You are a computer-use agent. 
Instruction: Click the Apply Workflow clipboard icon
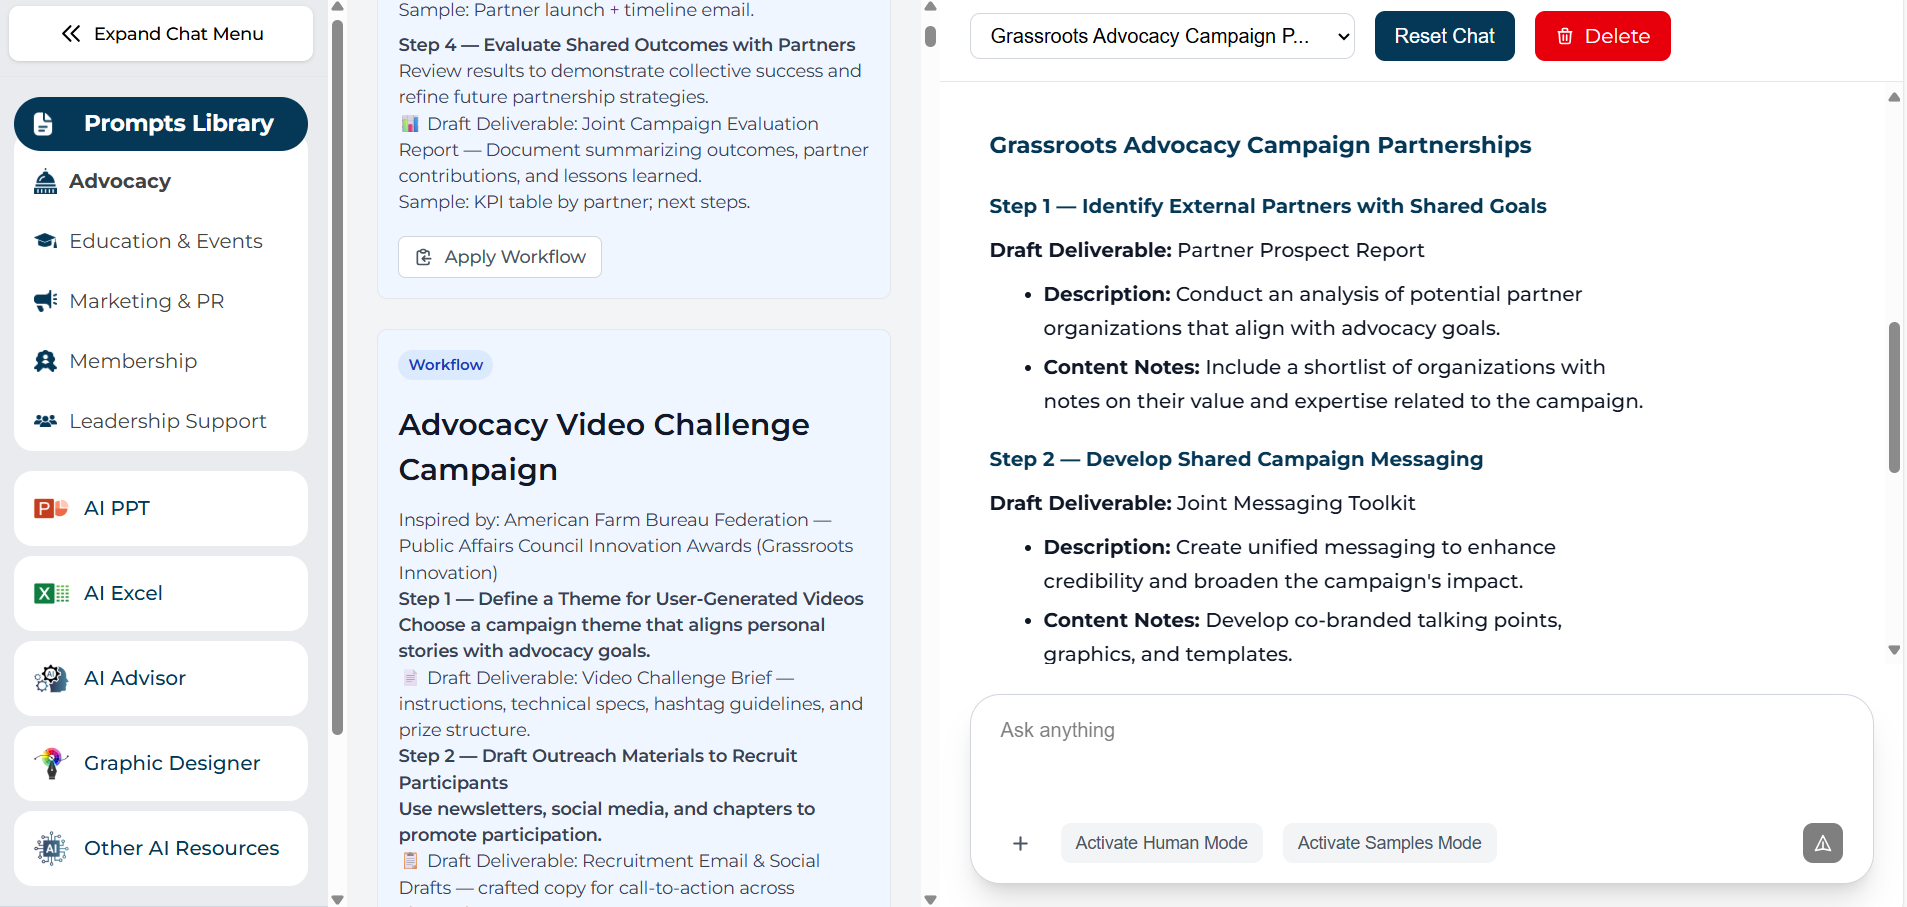tap(424, 257)
